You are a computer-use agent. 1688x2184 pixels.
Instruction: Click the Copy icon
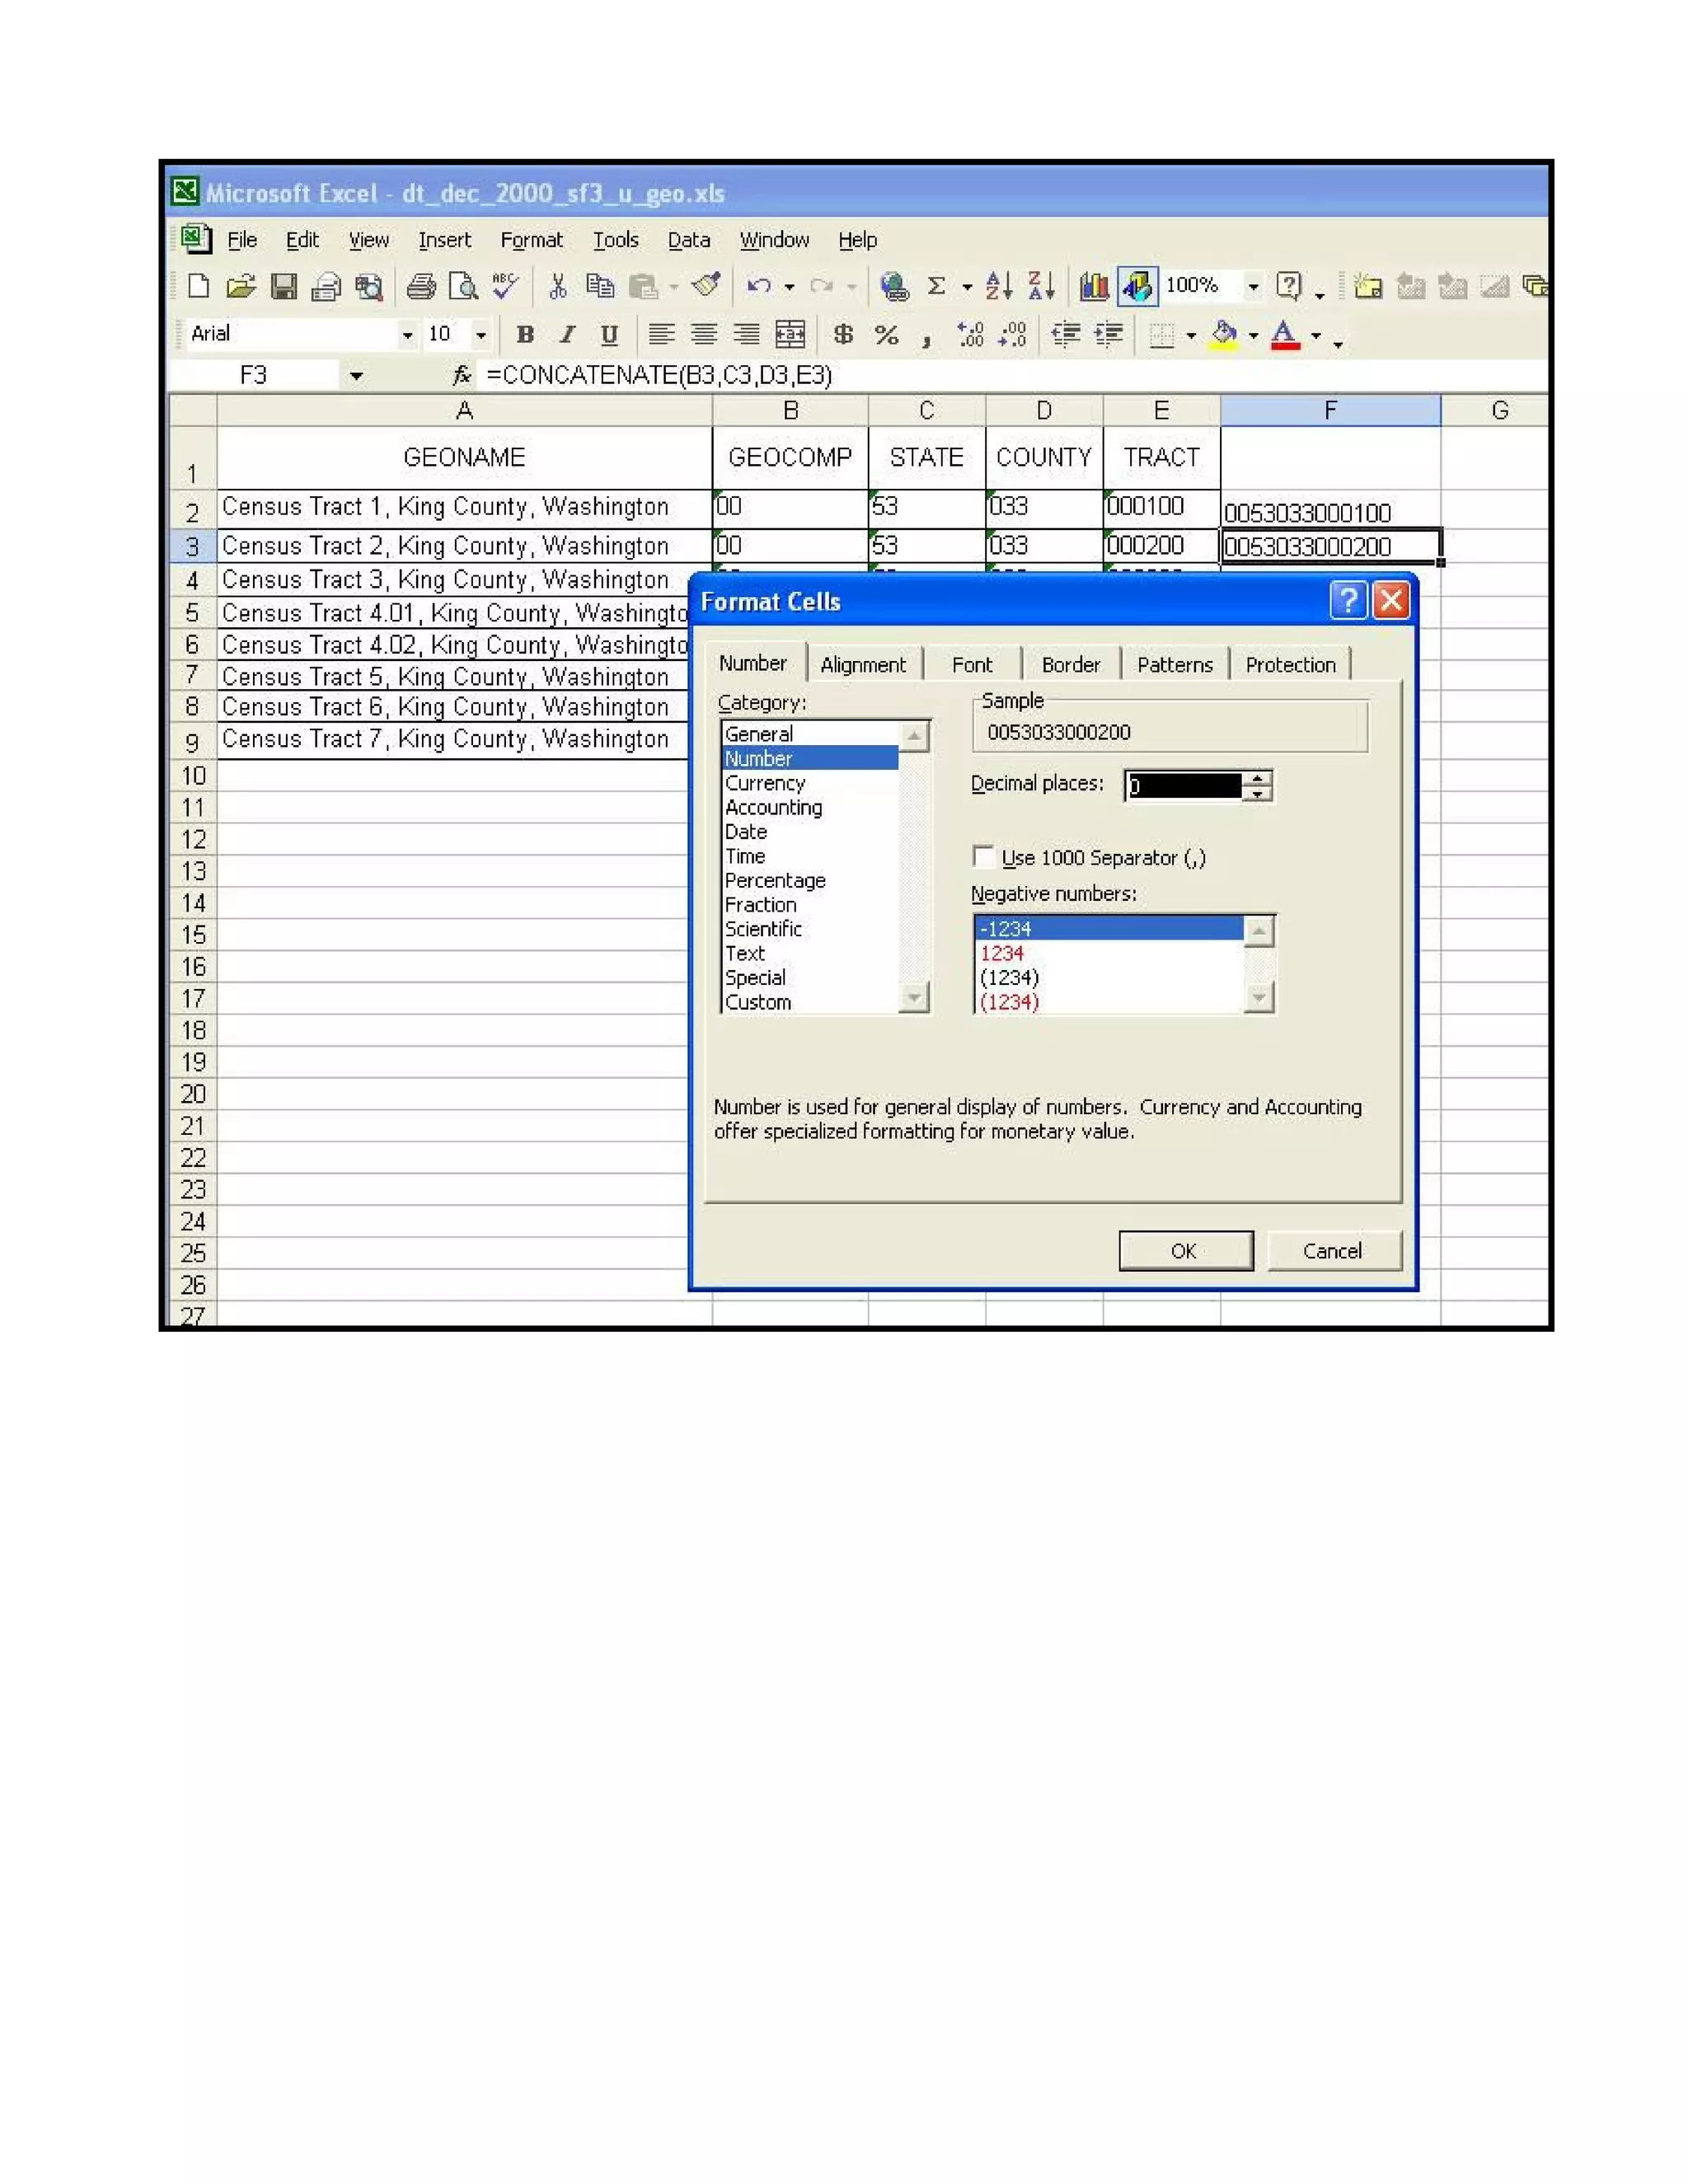click(600, 287)
